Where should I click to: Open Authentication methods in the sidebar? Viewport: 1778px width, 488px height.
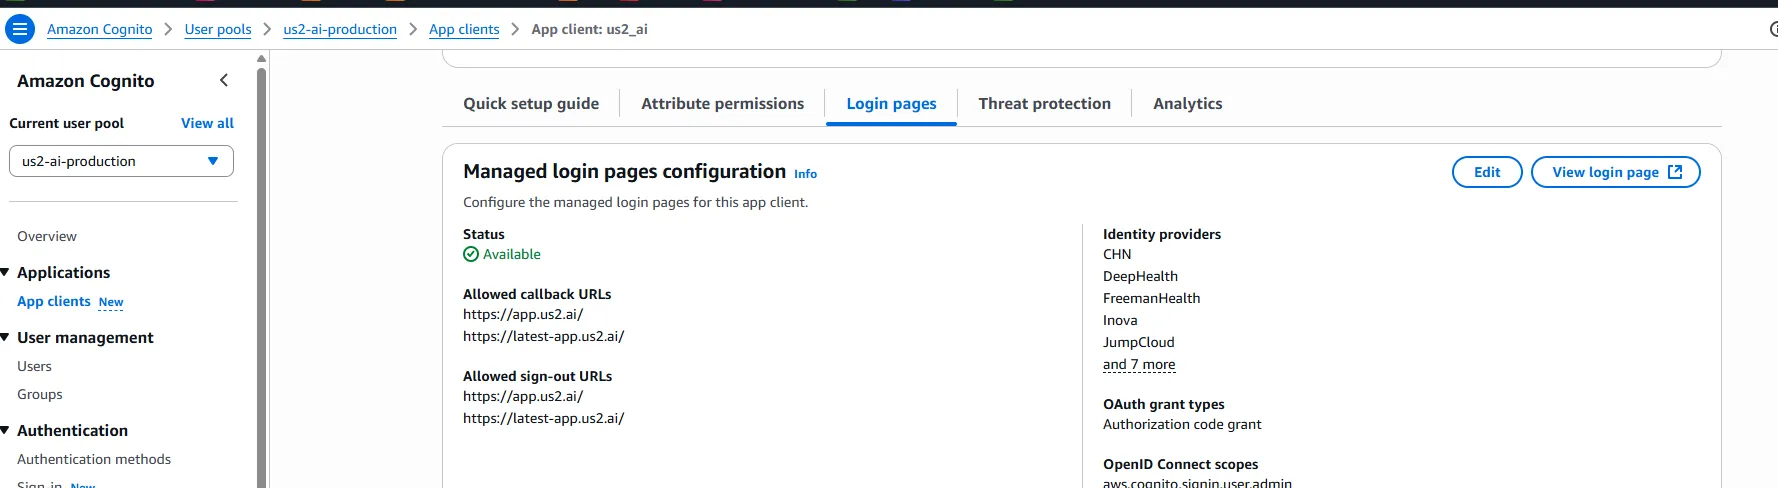94,459
